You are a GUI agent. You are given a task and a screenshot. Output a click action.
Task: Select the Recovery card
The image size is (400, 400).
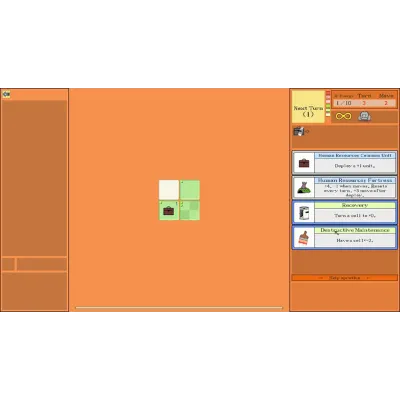pos(344,212)
